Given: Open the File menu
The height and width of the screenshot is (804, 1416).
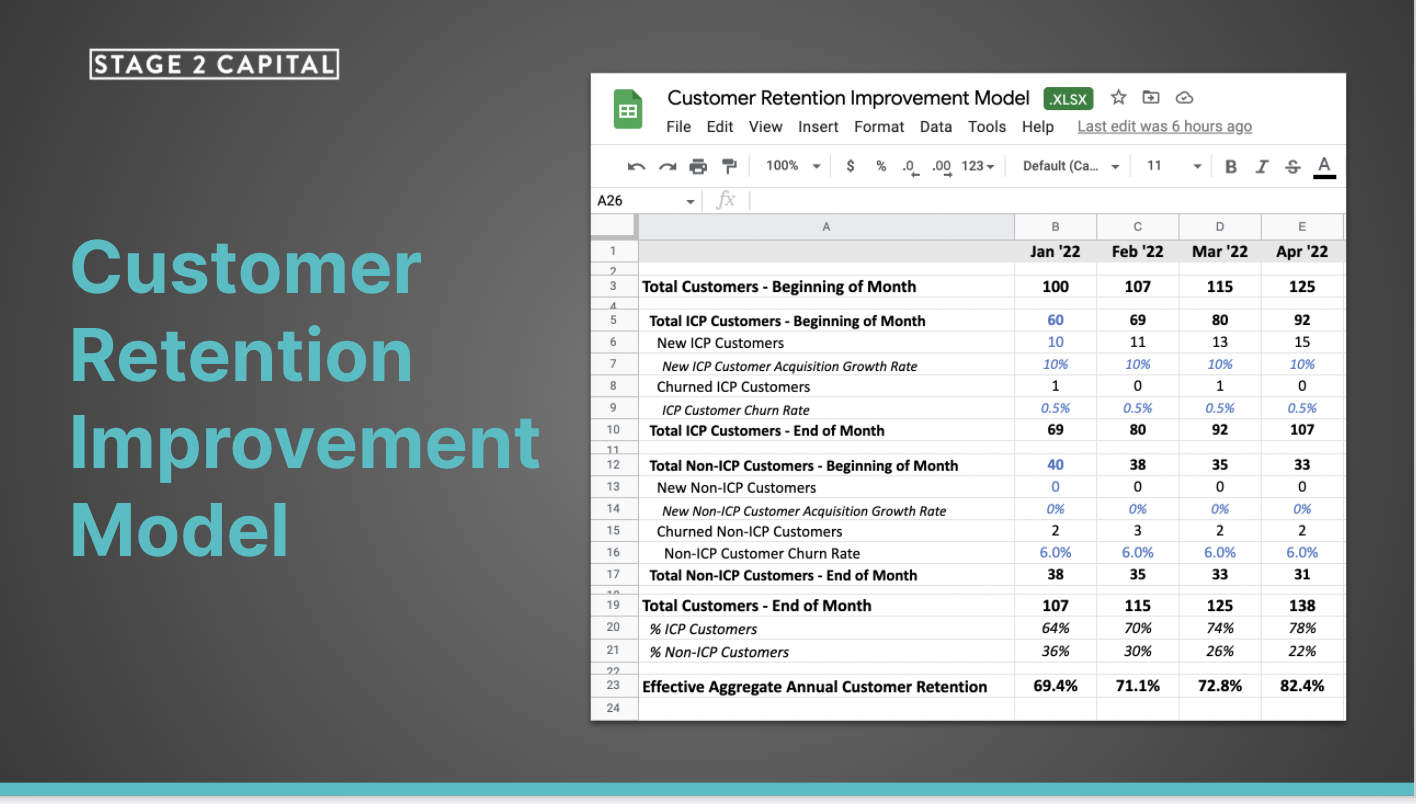Looking at the screenshot, I should (x=679, y=127).
